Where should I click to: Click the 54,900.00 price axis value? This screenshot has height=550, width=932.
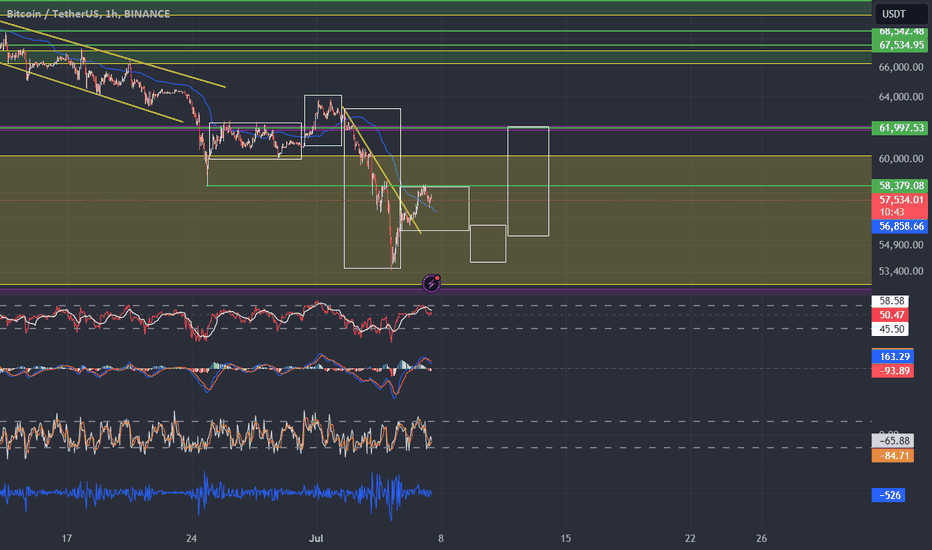point(901,245)
